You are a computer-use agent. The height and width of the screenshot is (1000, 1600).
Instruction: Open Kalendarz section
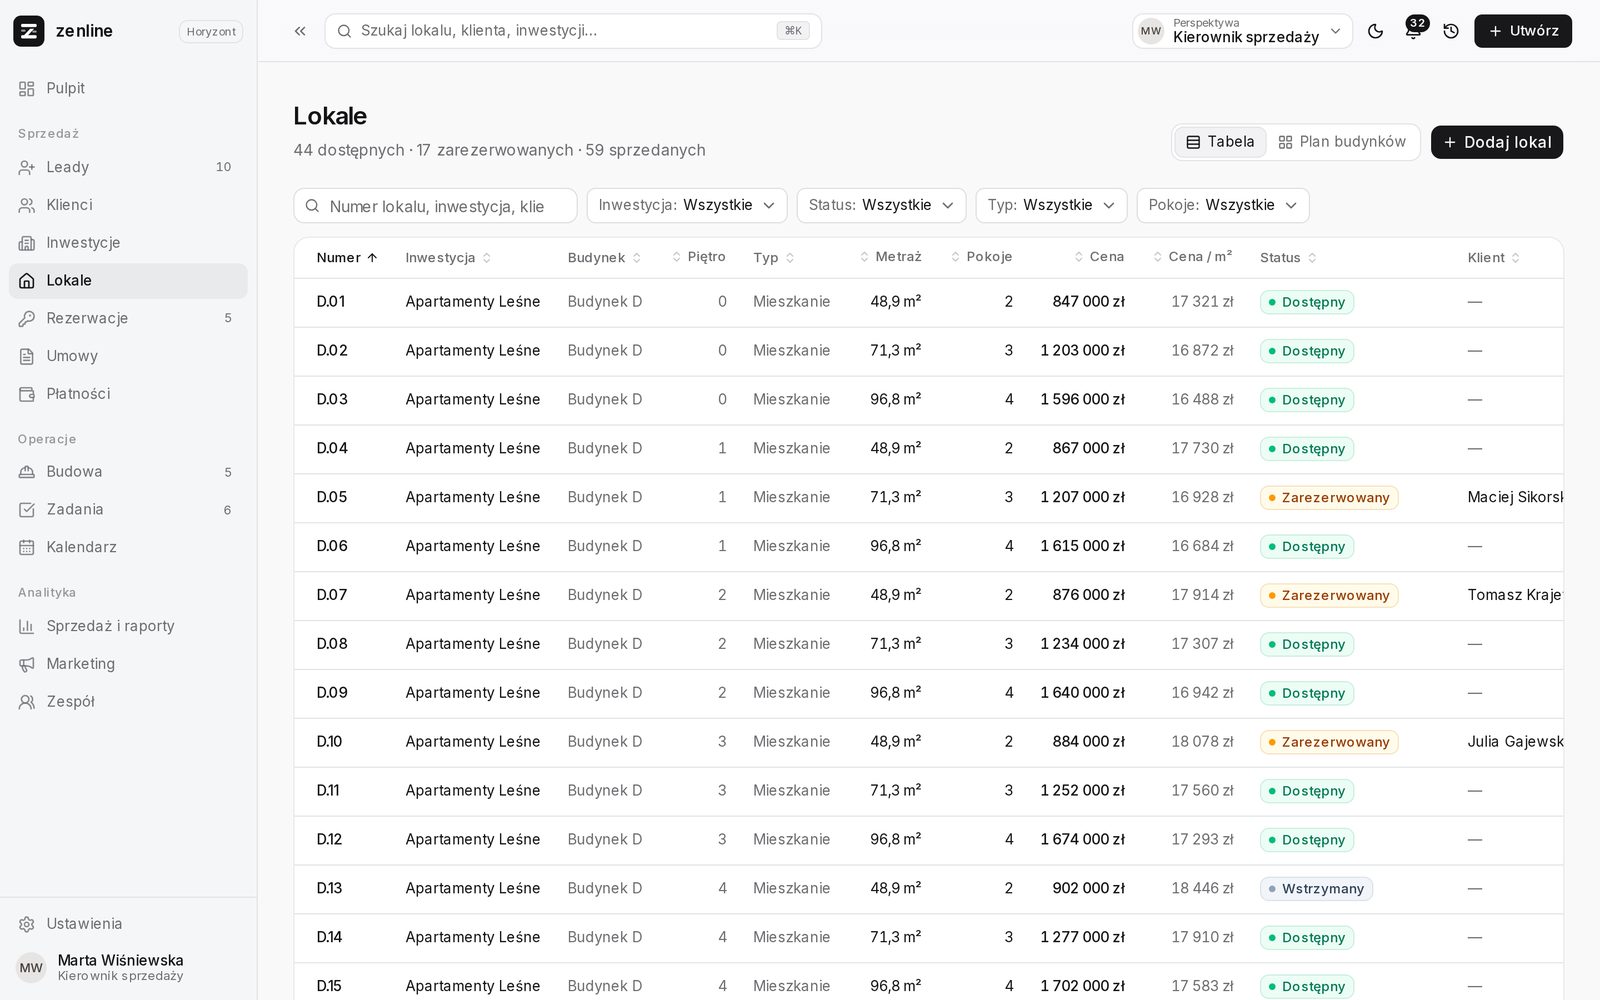click(x=128, y=547)
